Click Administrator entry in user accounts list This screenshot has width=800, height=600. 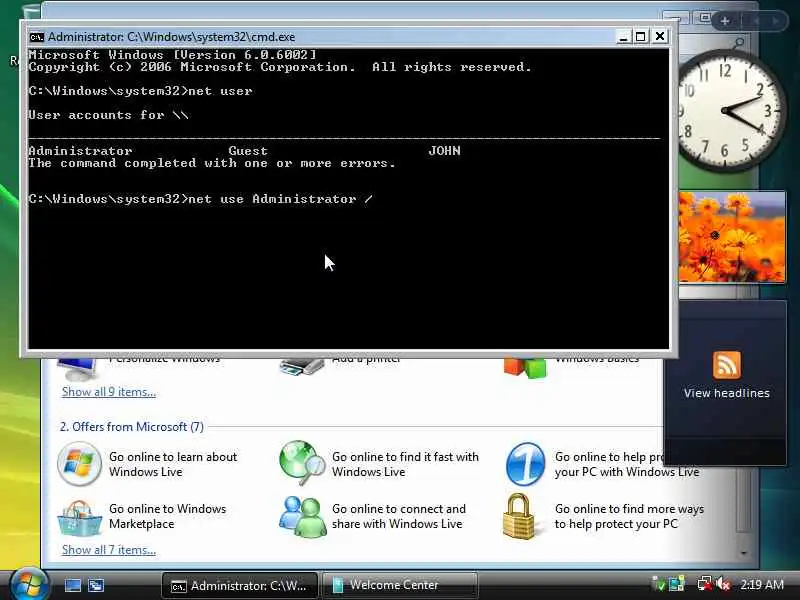pyautogui.click(x=80, y=151)
